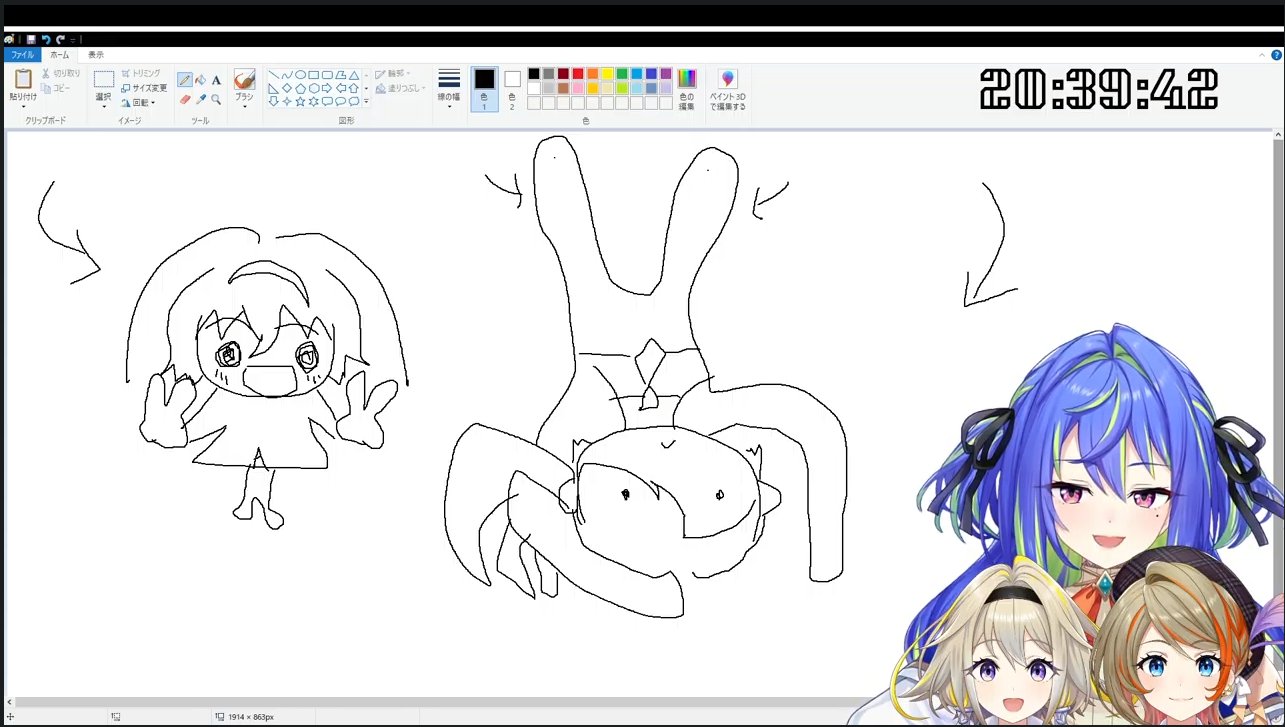The height and width of the screenshot is (727, 1285).
Task: Pick the green color swatch
Action: 622,73
